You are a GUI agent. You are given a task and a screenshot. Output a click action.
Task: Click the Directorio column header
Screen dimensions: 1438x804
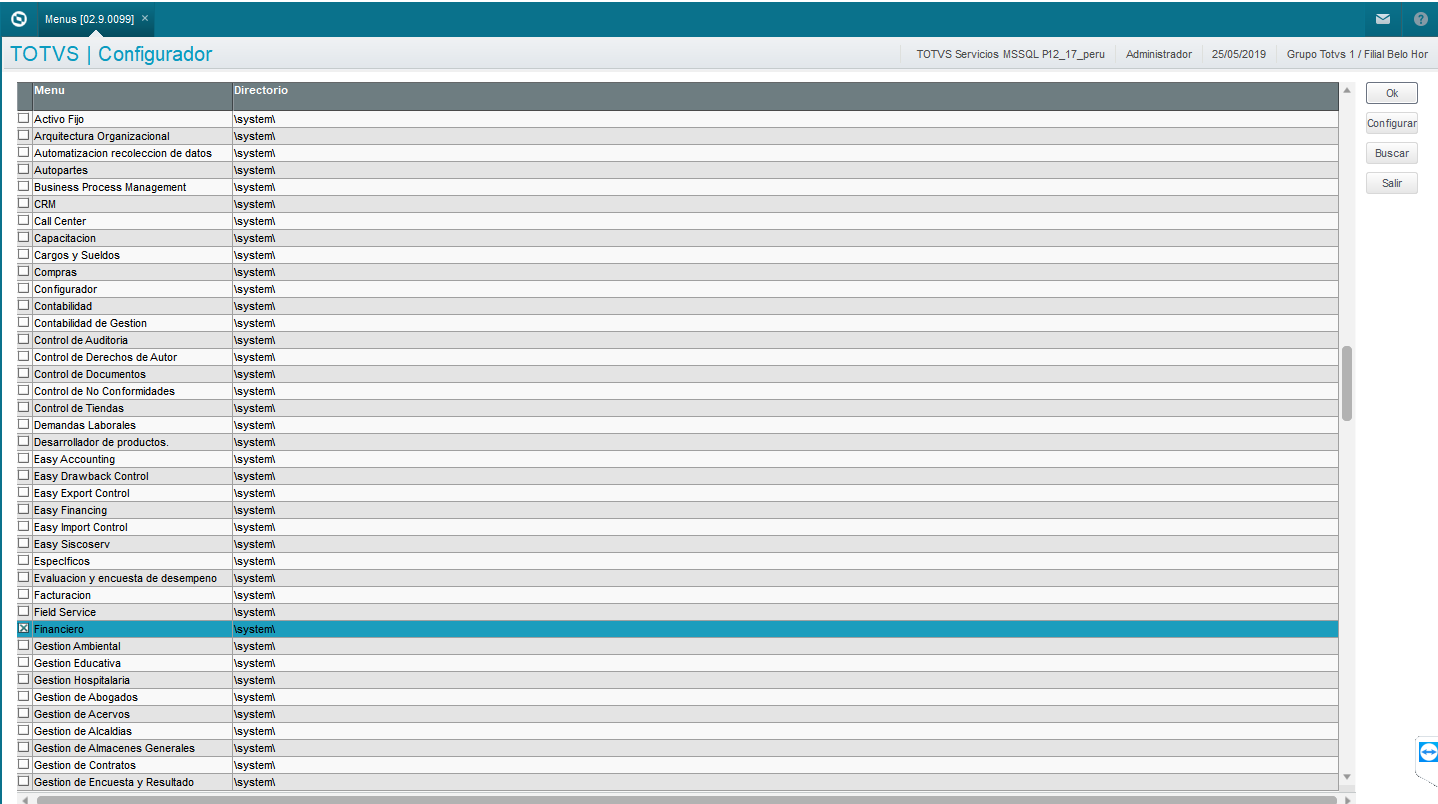[x=785, y=96]
